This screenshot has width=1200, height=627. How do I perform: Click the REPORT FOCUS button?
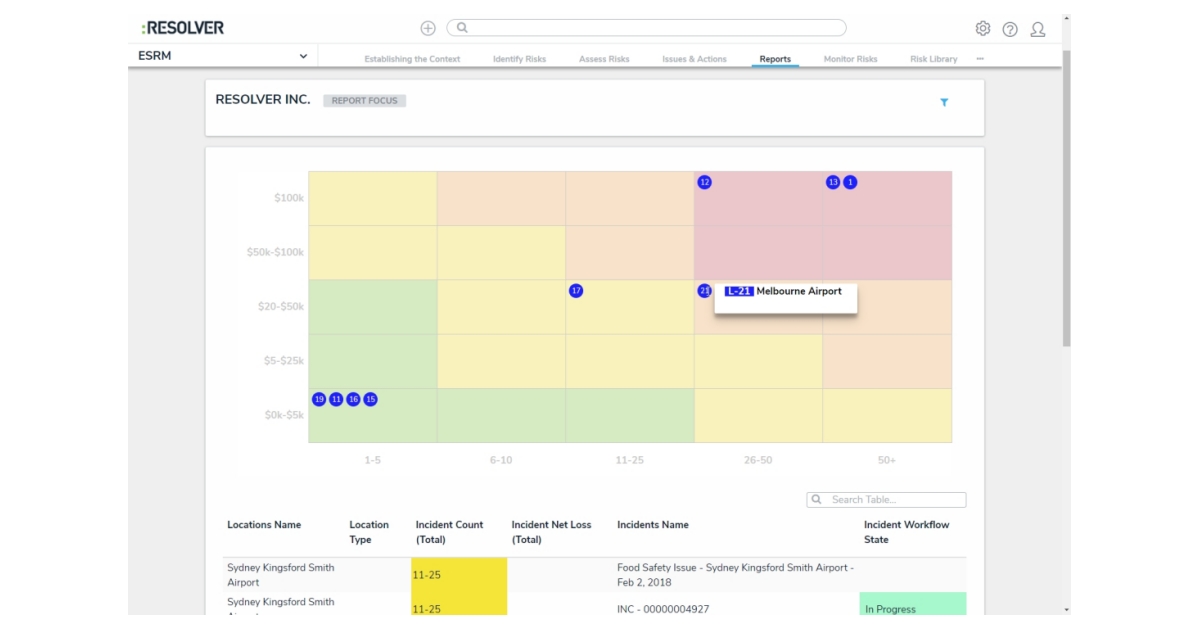[365, 100]
